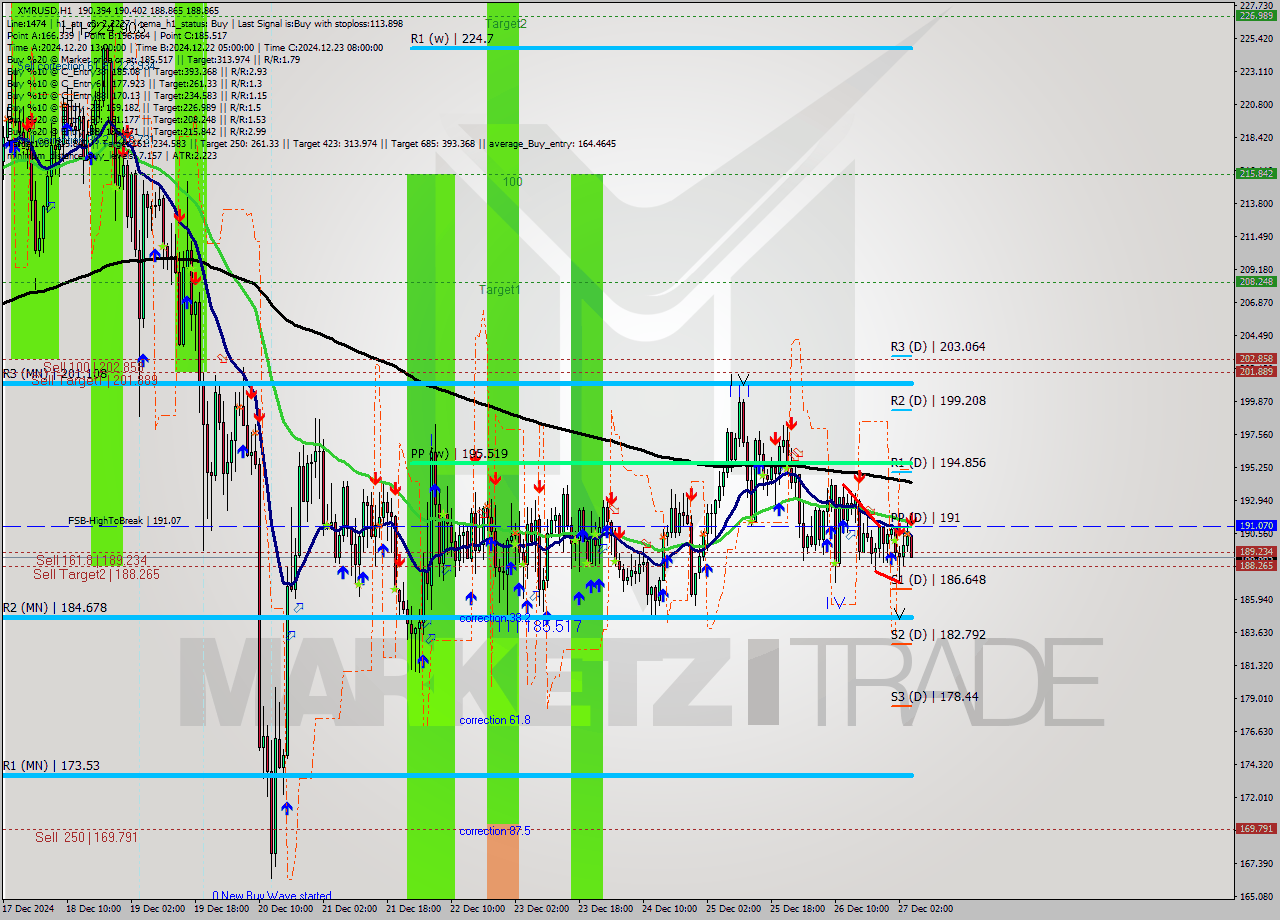This screenshot has width=1280, height=920.
Task: Click the 199.870 price scale value
Action: pyautogui.click(x=1255, y=401)
